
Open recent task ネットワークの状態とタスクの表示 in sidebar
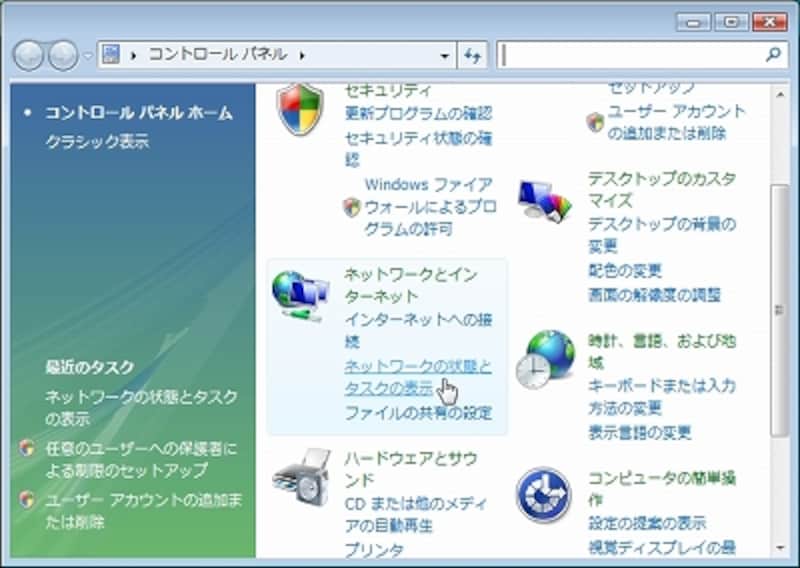click(x=141, y=407)
